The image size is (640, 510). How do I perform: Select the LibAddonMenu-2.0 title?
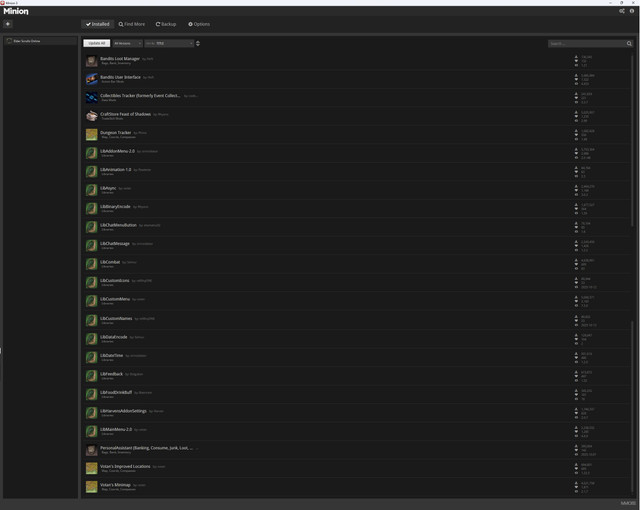pyautogui.click(x=118, y=151)
